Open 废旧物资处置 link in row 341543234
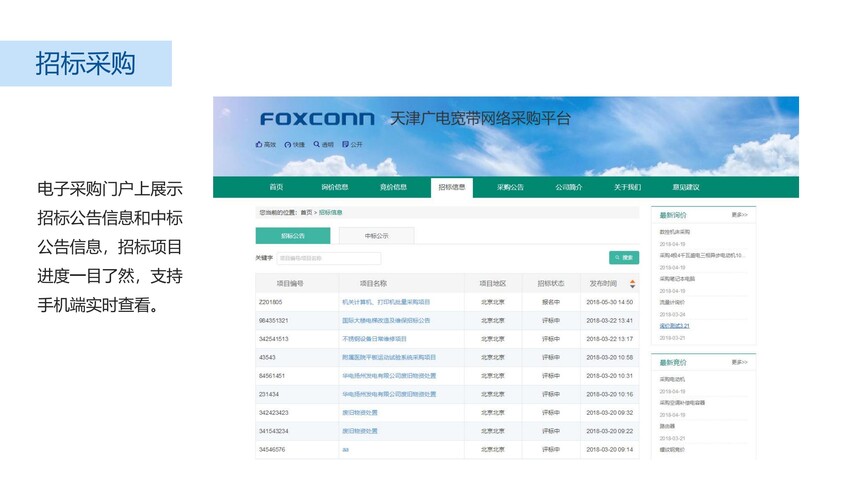Viewport: 860px width, 484px height. click(360, 431)
